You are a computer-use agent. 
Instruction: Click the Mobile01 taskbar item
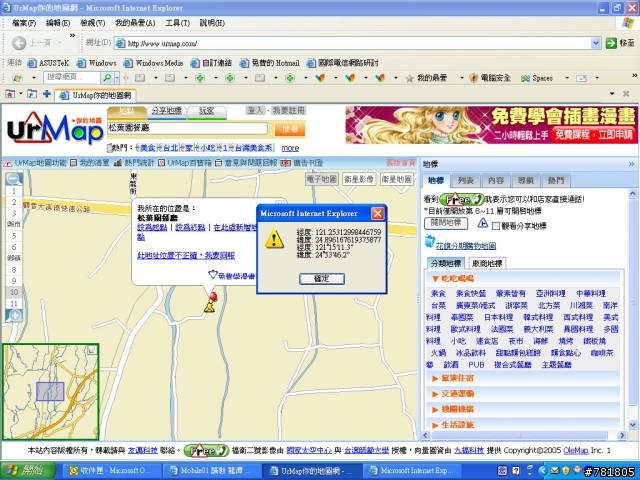212,471
